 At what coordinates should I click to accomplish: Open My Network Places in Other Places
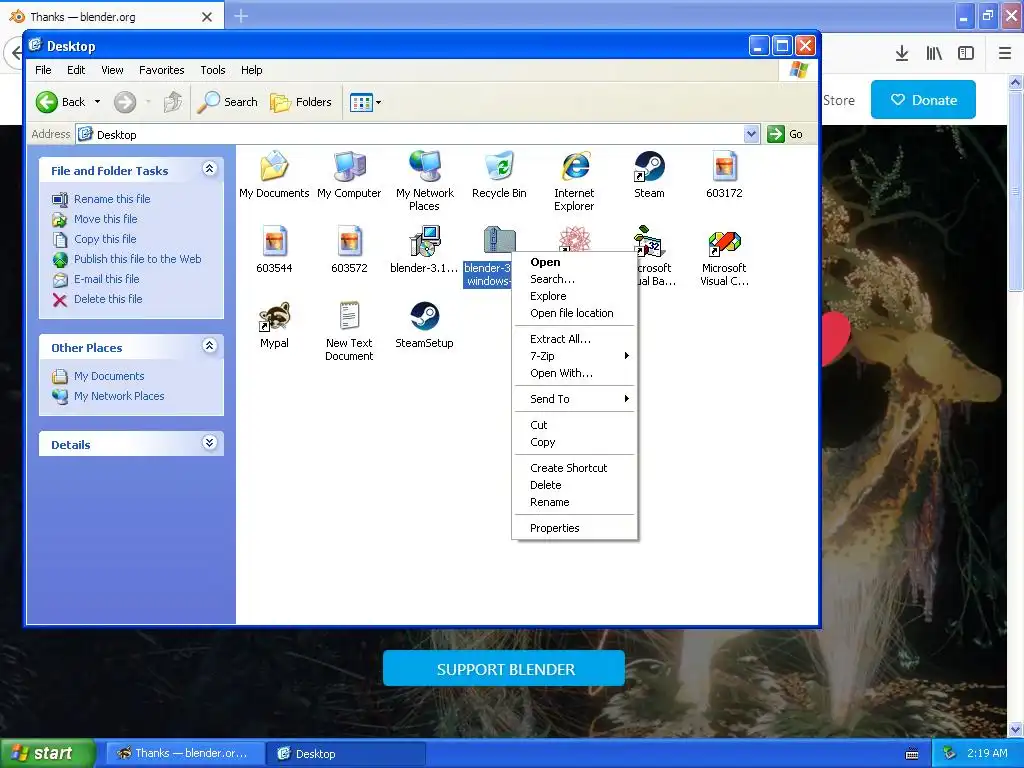[119, 396]
